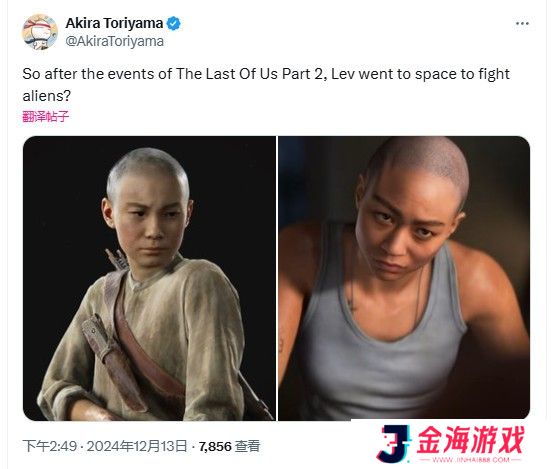Open the three-dot more options menu
Image resolution: width=551 pixels, height=469 pixels.
(x=522, y=24)
